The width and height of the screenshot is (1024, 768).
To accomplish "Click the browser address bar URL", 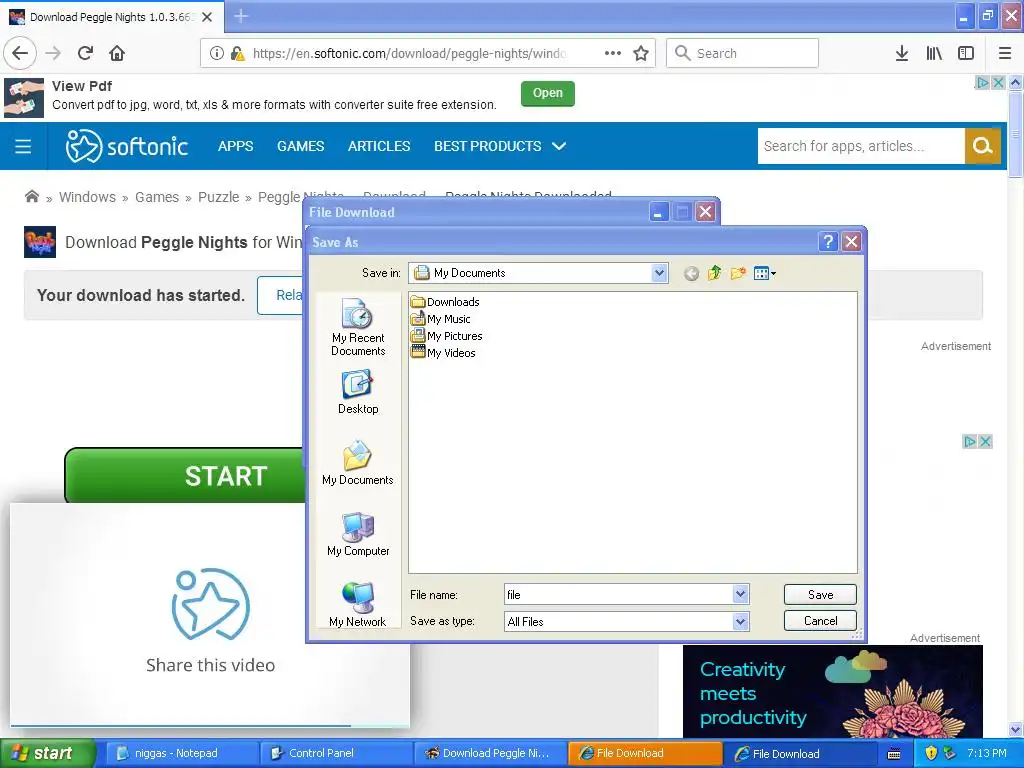I will (409, 54).
